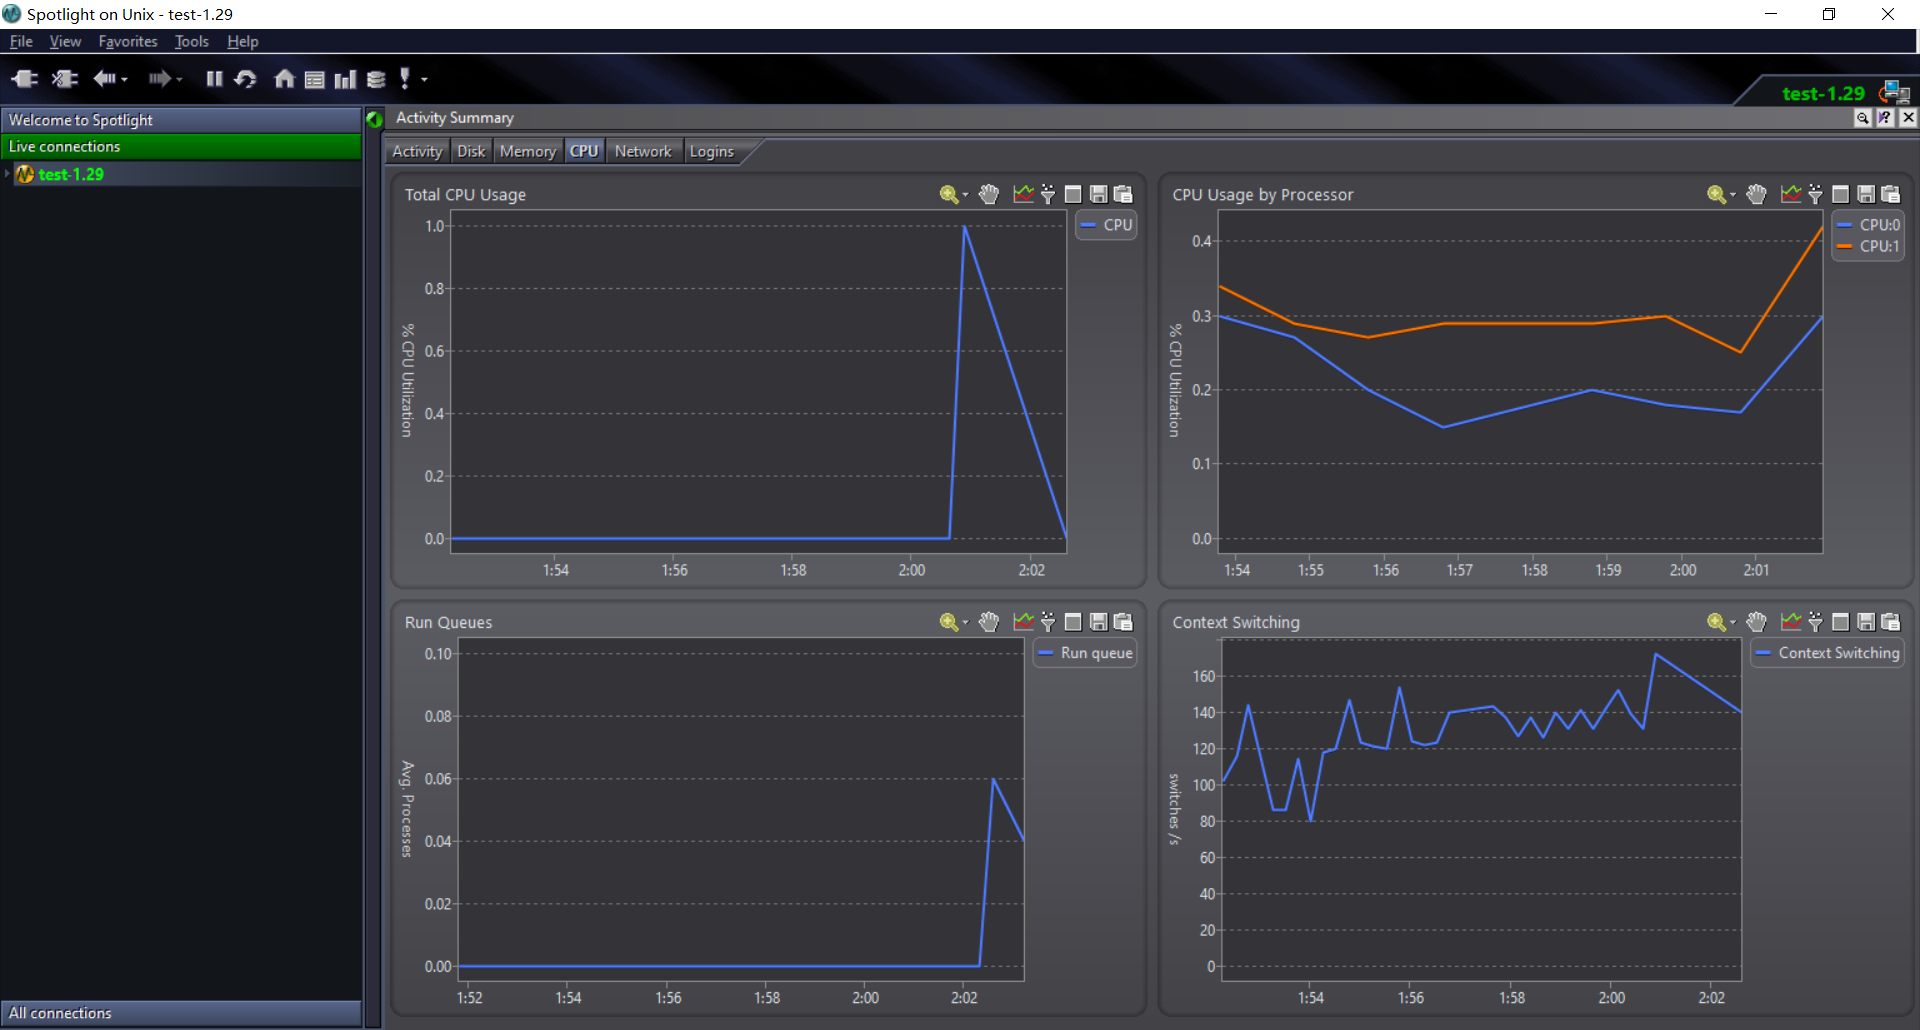Click the exclamation alarm toolbar icon

(405, 79)
